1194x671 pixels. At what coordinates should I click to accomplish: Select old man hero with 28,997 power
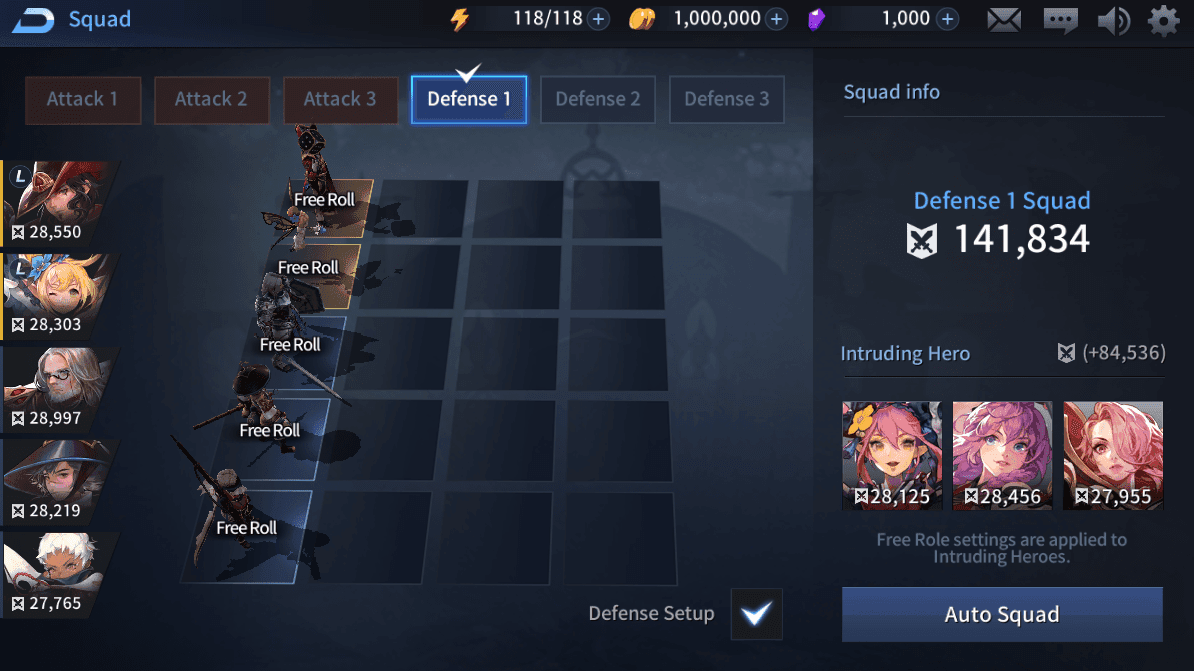click(59, 388)
